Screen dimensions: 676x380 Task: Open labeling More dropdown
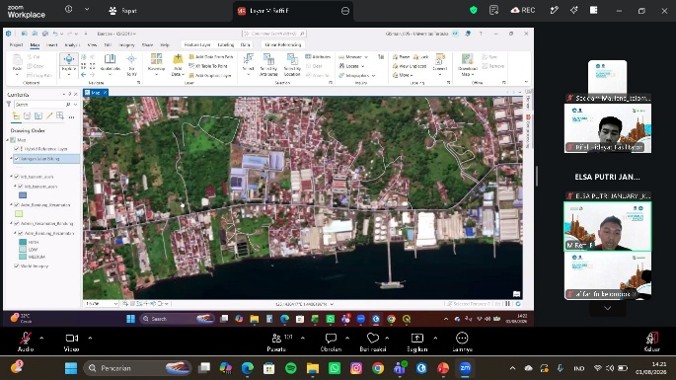(402, 75)
